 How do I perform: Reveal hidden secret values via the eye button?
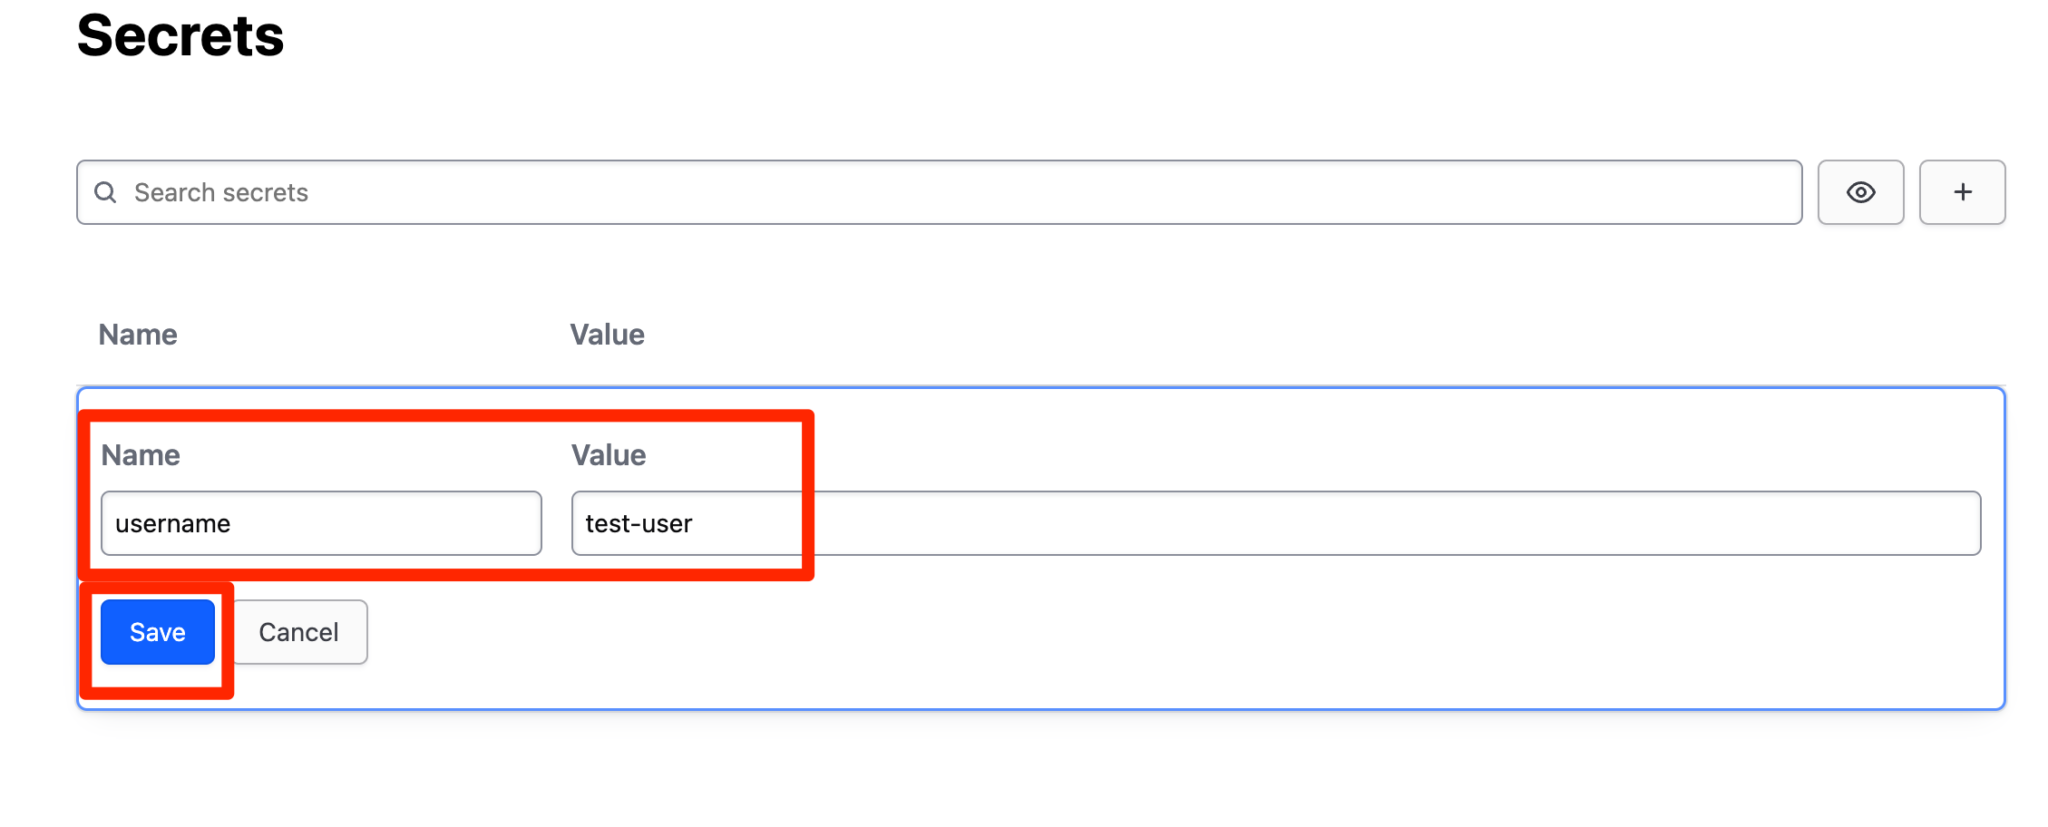[x=1860, y=192]
